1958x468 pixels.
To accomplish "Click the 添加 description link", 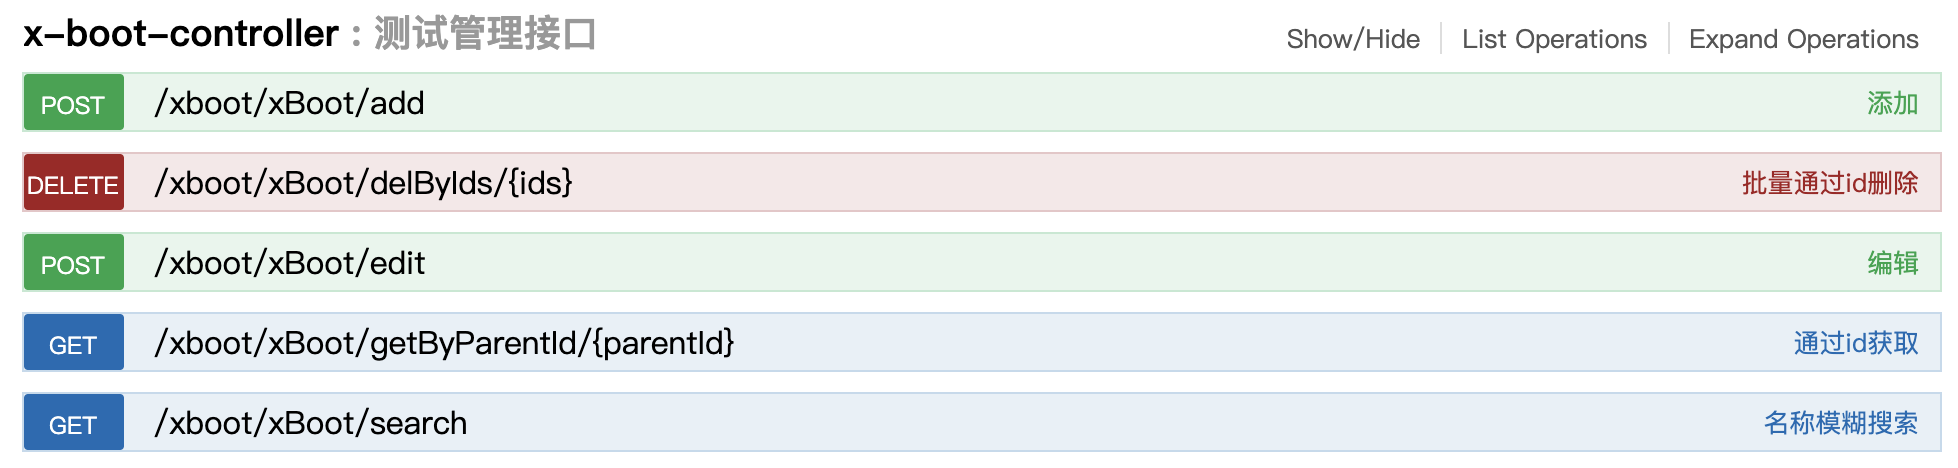I will (1892, 103).
